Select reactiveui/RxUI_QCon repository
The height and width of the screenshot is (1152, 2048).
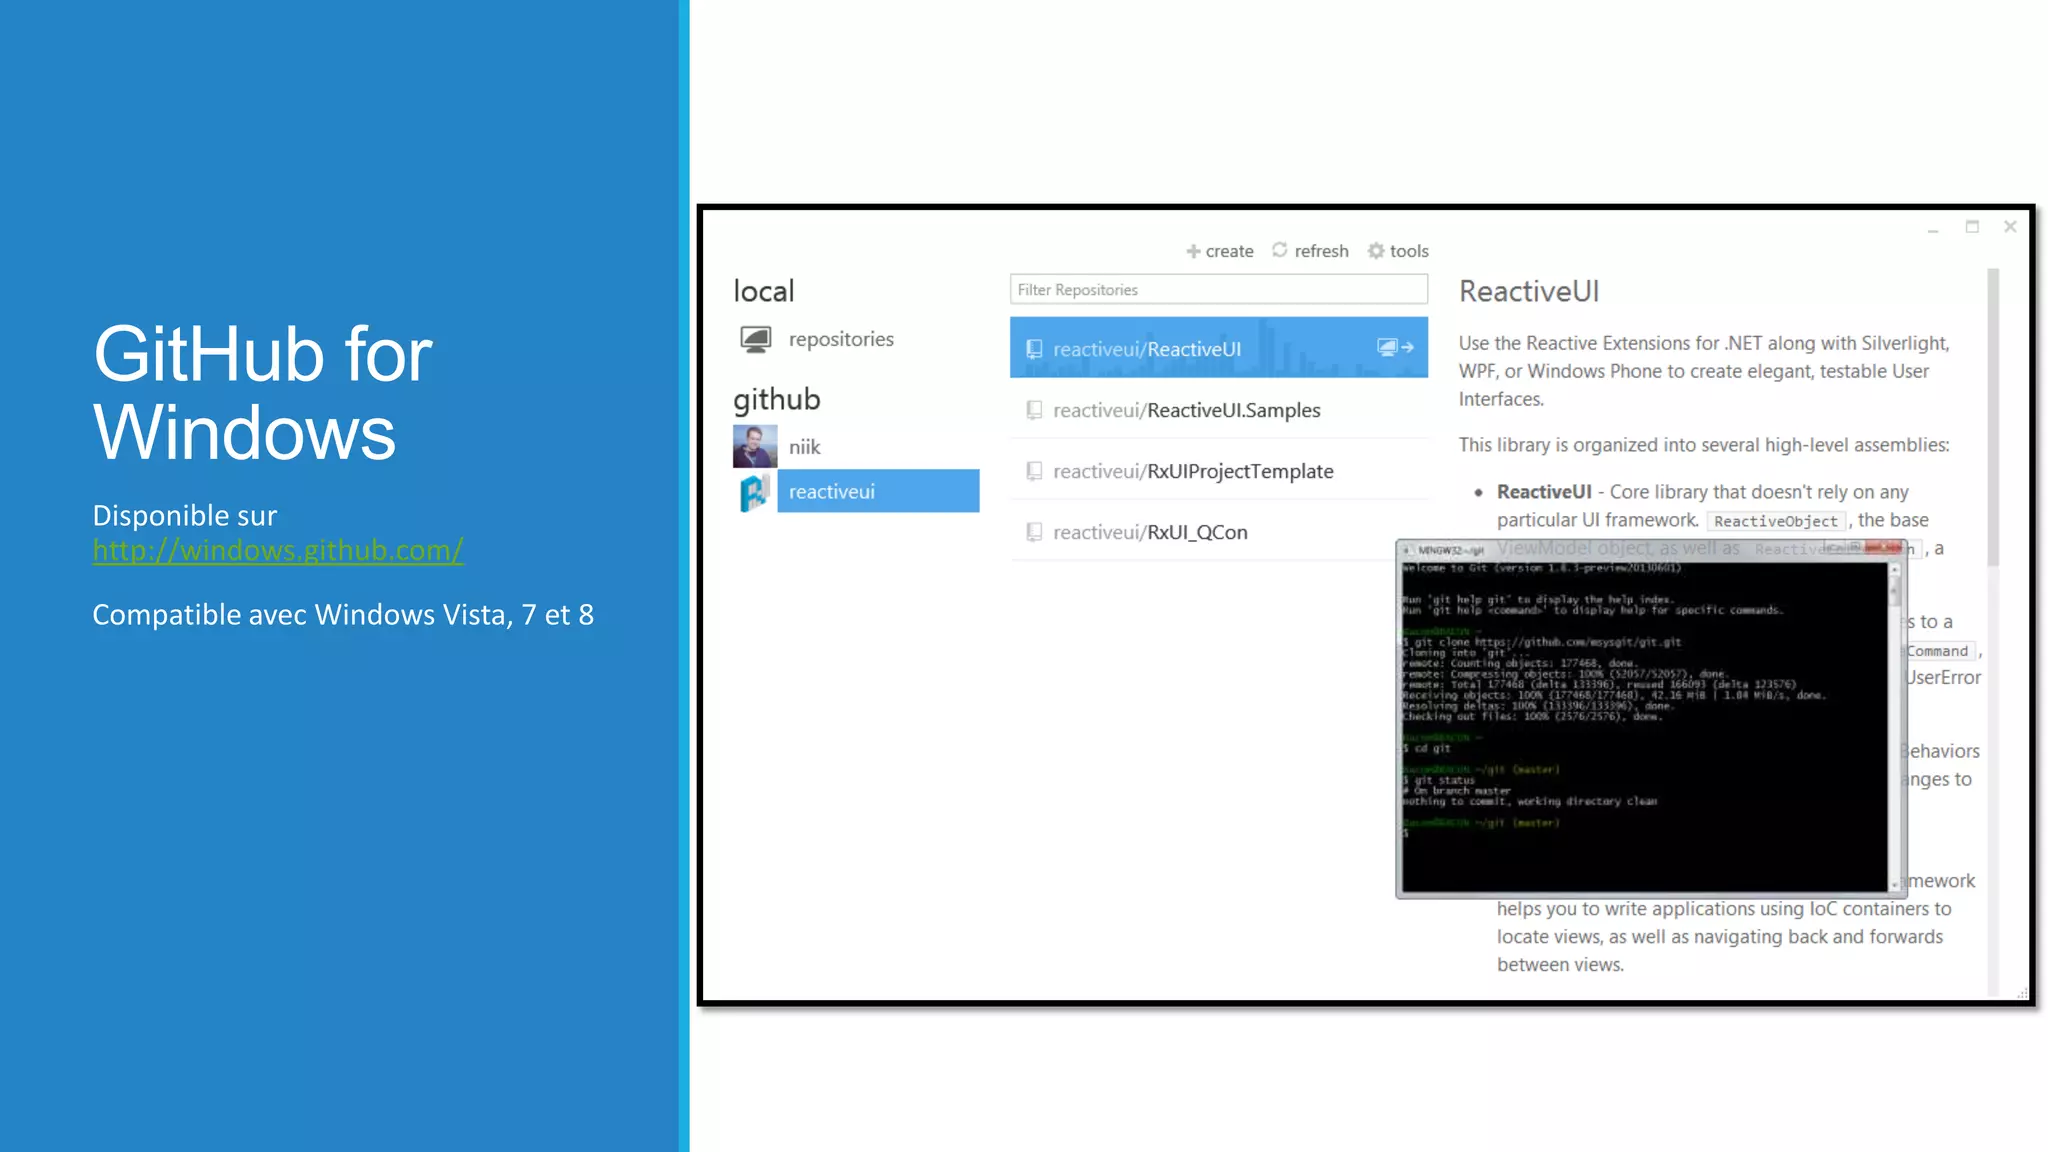(1219, 532)
